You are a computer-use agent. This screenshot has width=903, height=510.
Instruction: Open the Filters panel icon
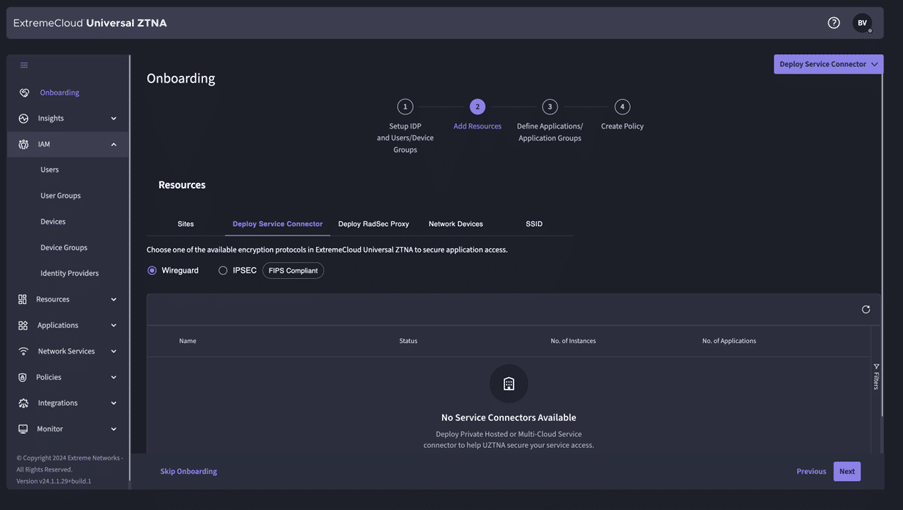876,376
